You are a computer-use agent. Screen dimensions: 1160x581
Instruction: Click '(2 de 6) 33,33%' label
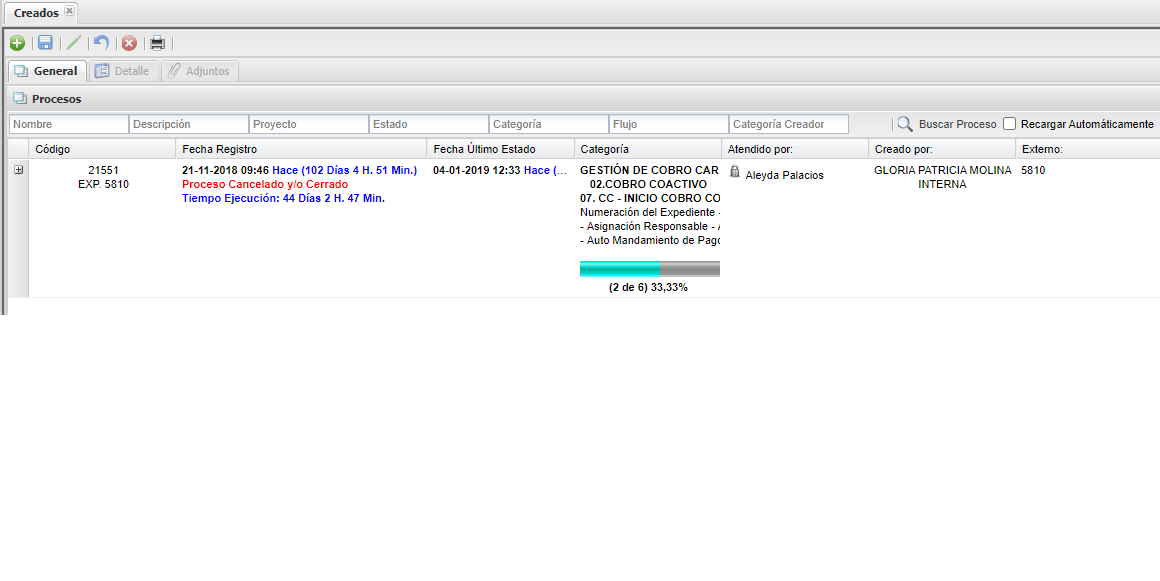[x=648, y=287]
